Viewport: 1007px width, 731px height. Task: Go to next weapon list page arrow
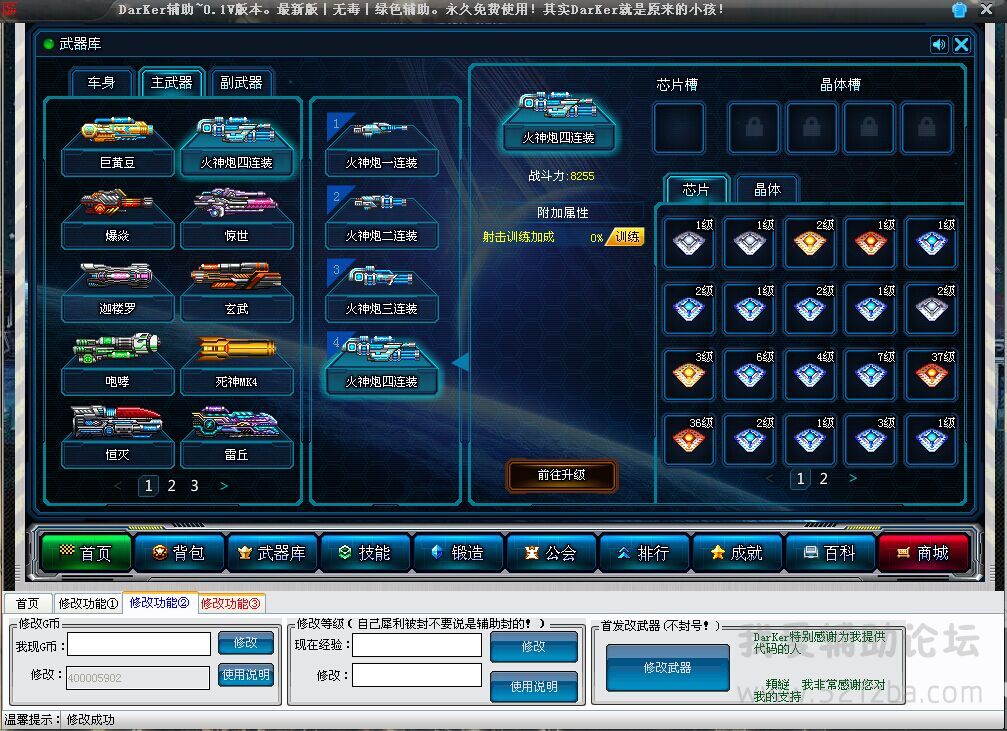pos(224,486)
